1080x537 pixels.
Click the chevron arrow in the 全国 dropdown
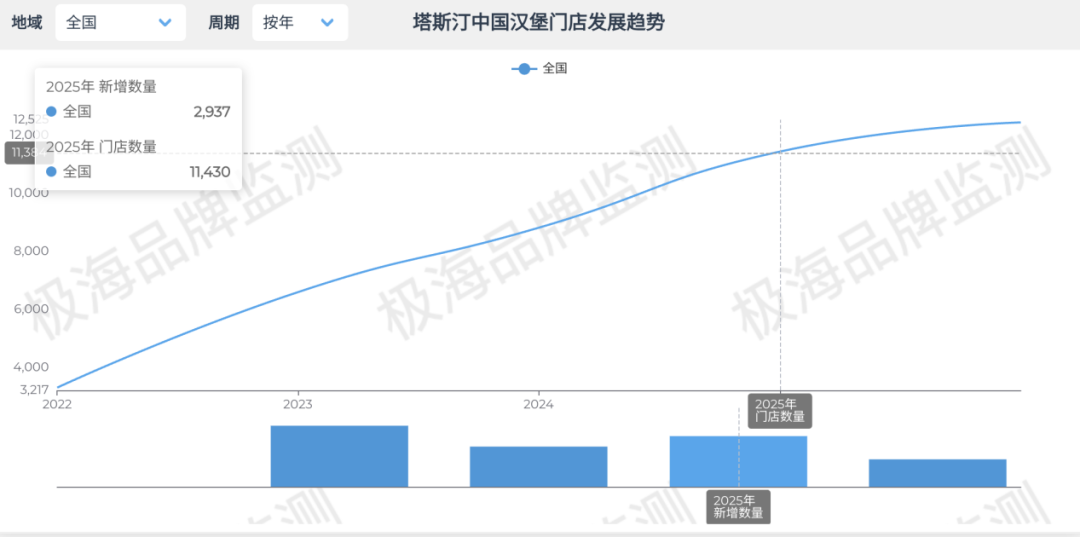click(165, 23)
